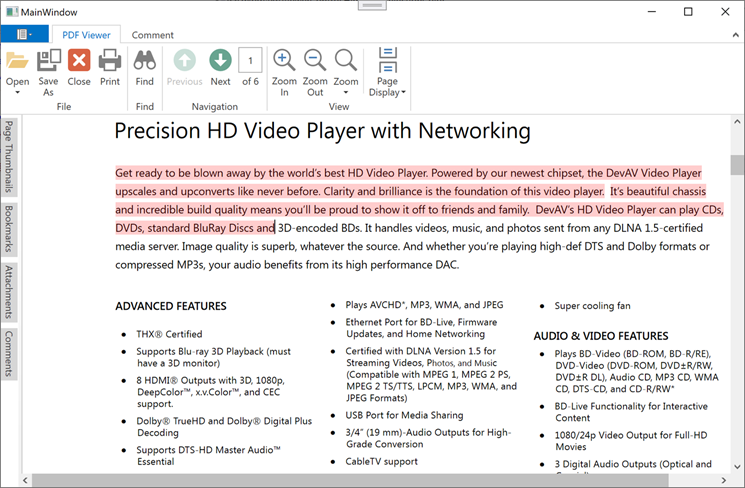Go to Next page green arrow
Image resolution: width=745 pixels, height=488 pixels.
point(220,61)
